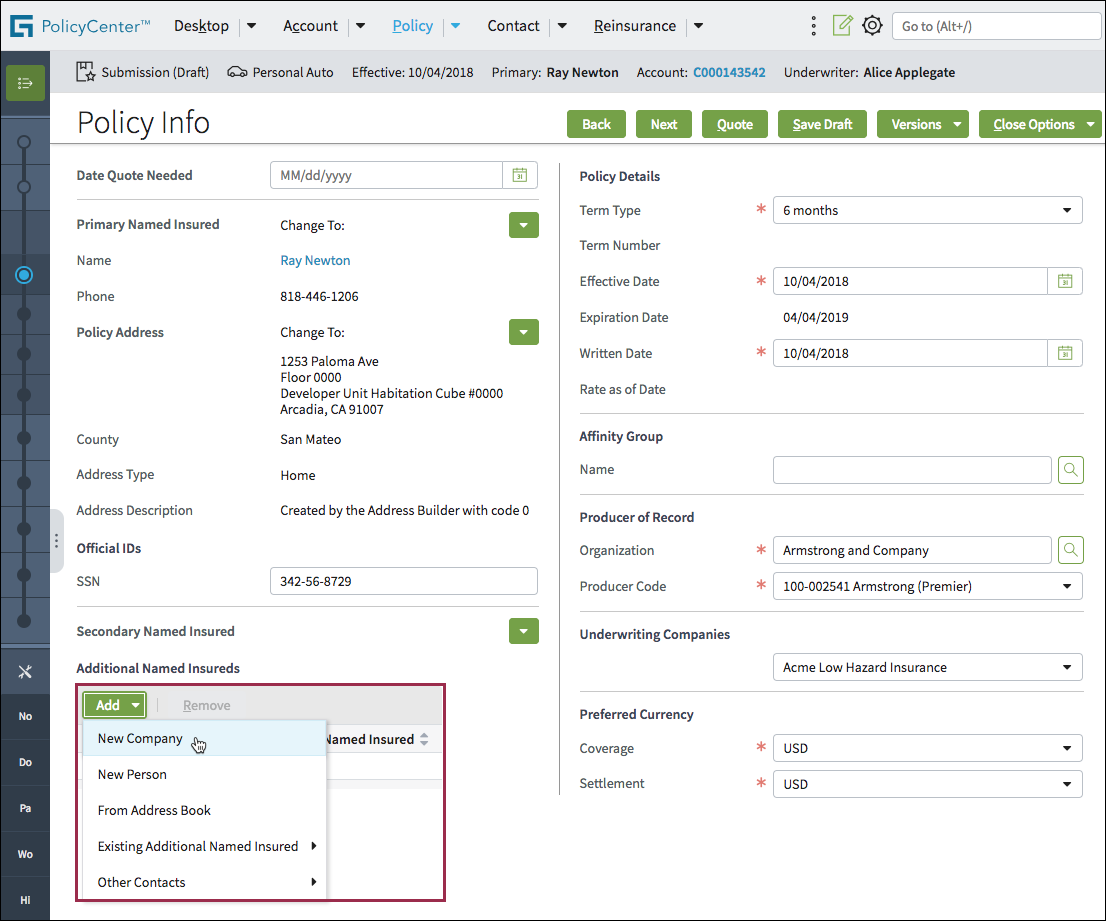Click the search icon beside Affinity Group Name
This screenshot has height=921, width=1106.
click(1070, 469)
